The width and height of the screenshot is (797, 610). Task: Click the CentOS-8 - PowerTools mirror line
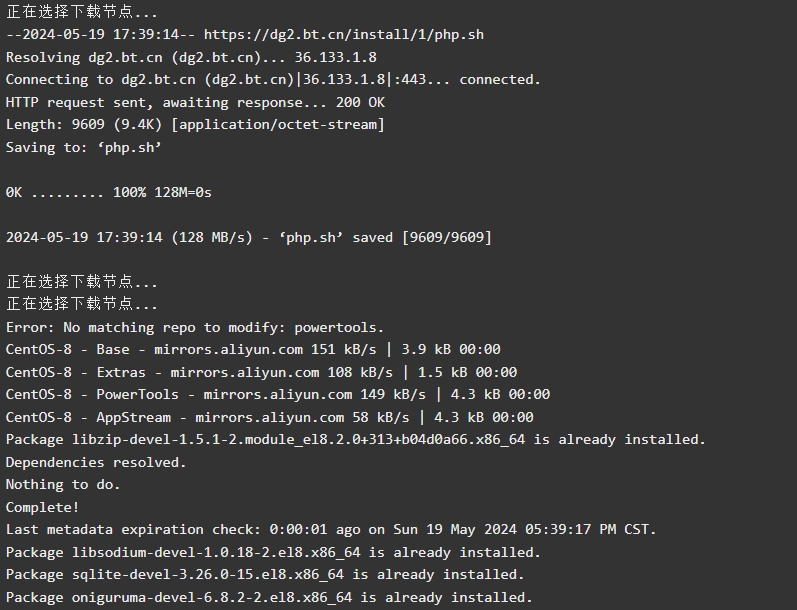(278, 394)
